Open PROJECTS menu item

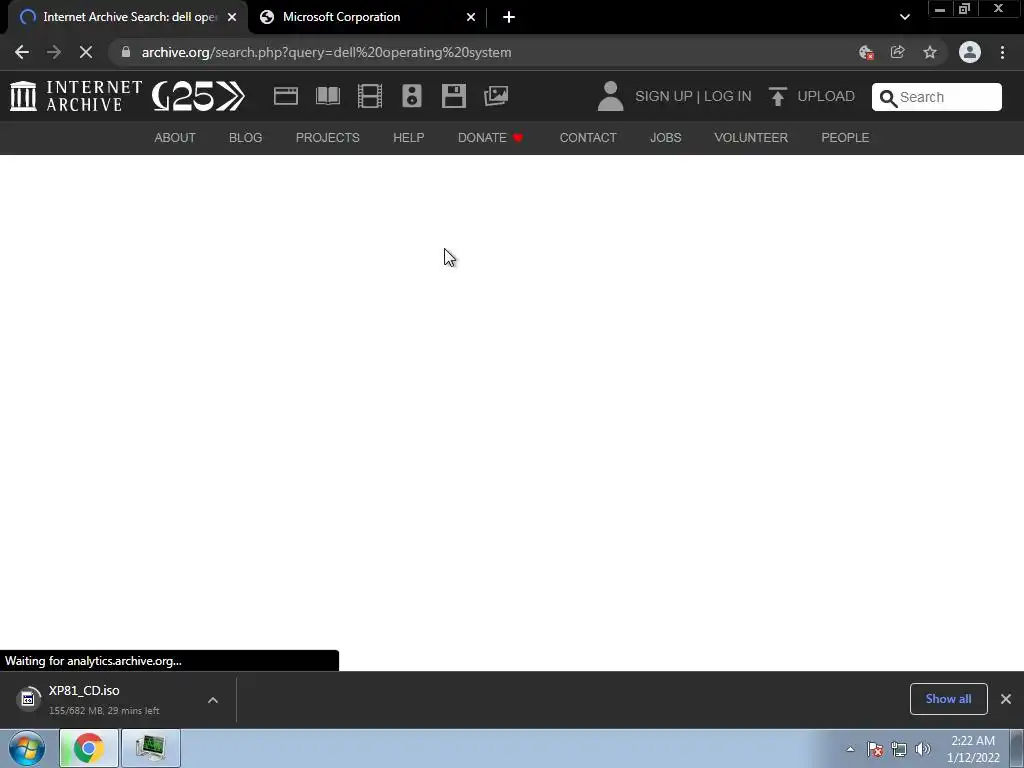point(328,138)
